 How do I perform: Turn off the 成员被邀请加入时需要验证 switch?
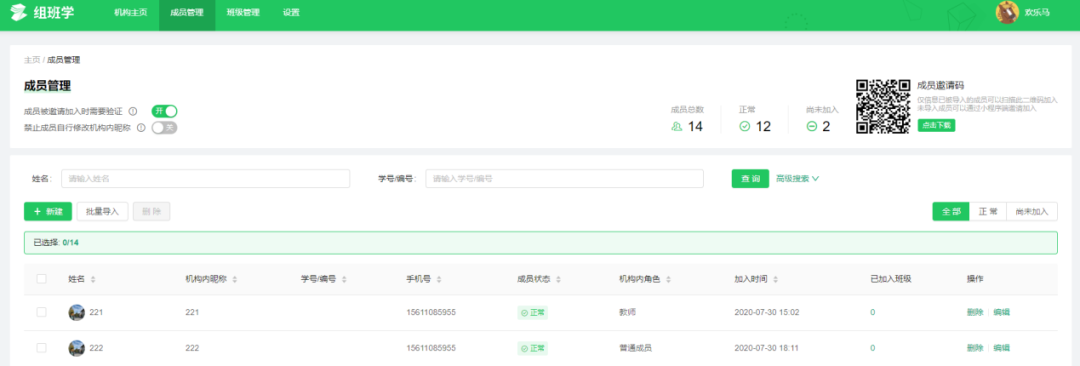[165, 111]
